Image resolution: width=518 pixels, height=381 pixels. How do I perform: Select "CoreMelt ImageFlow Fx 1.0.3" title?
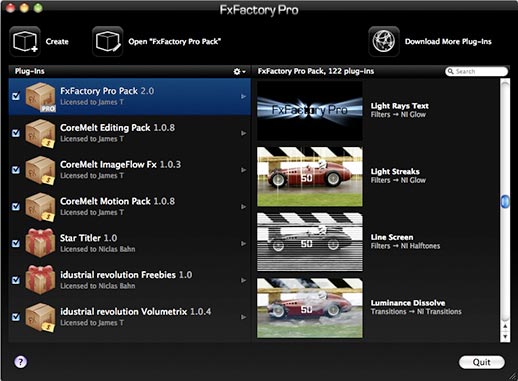(120, 164)
